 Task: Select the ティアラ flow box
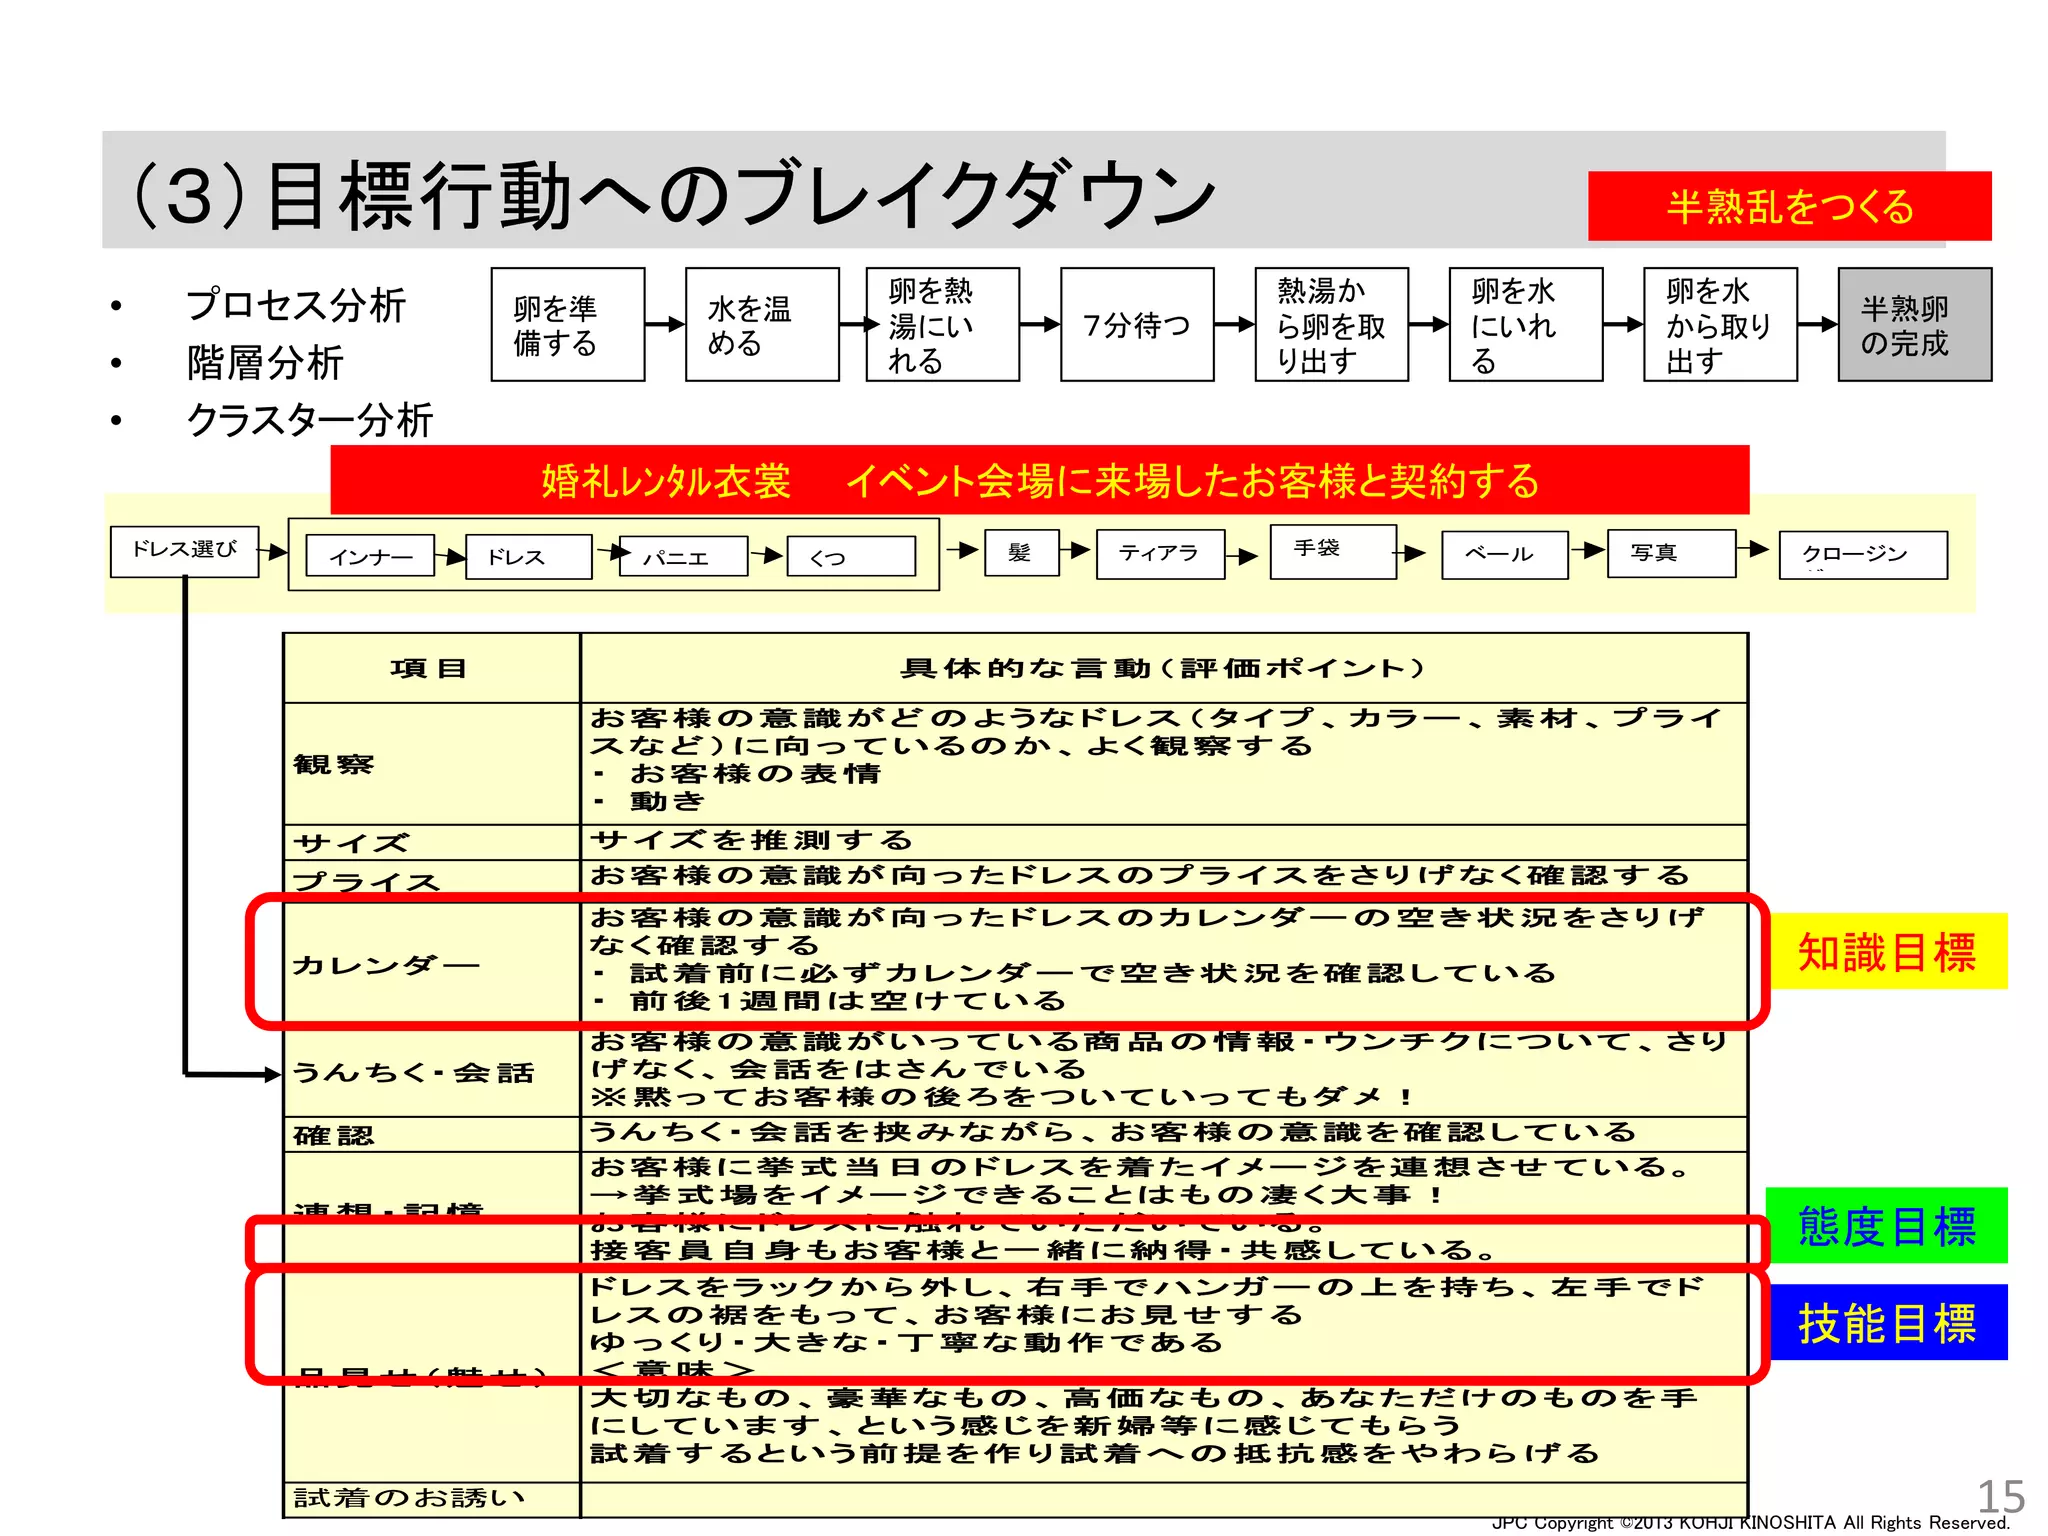coord(1160,554)
